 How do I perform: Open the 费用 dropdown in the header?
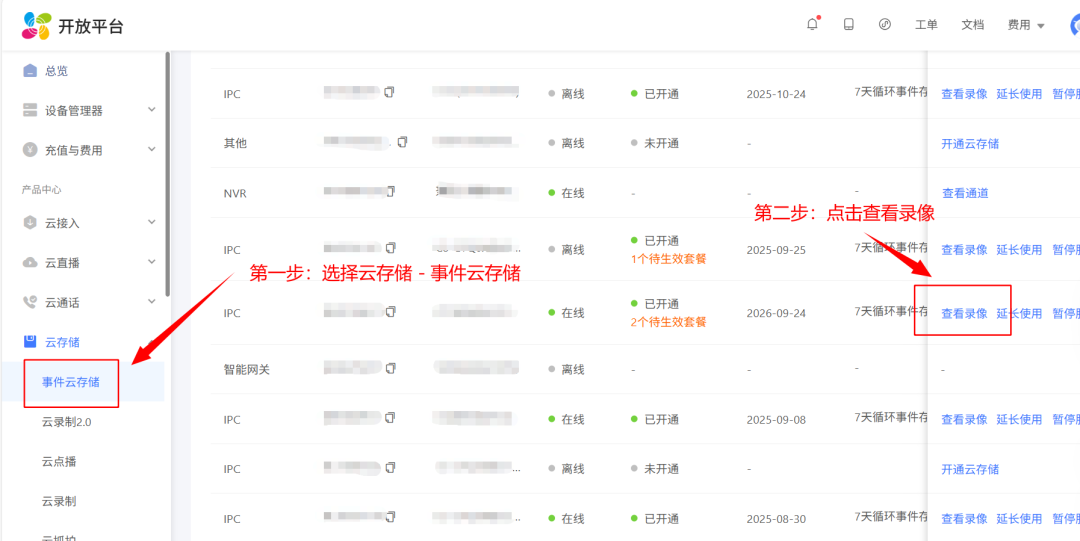(1026, 25)
